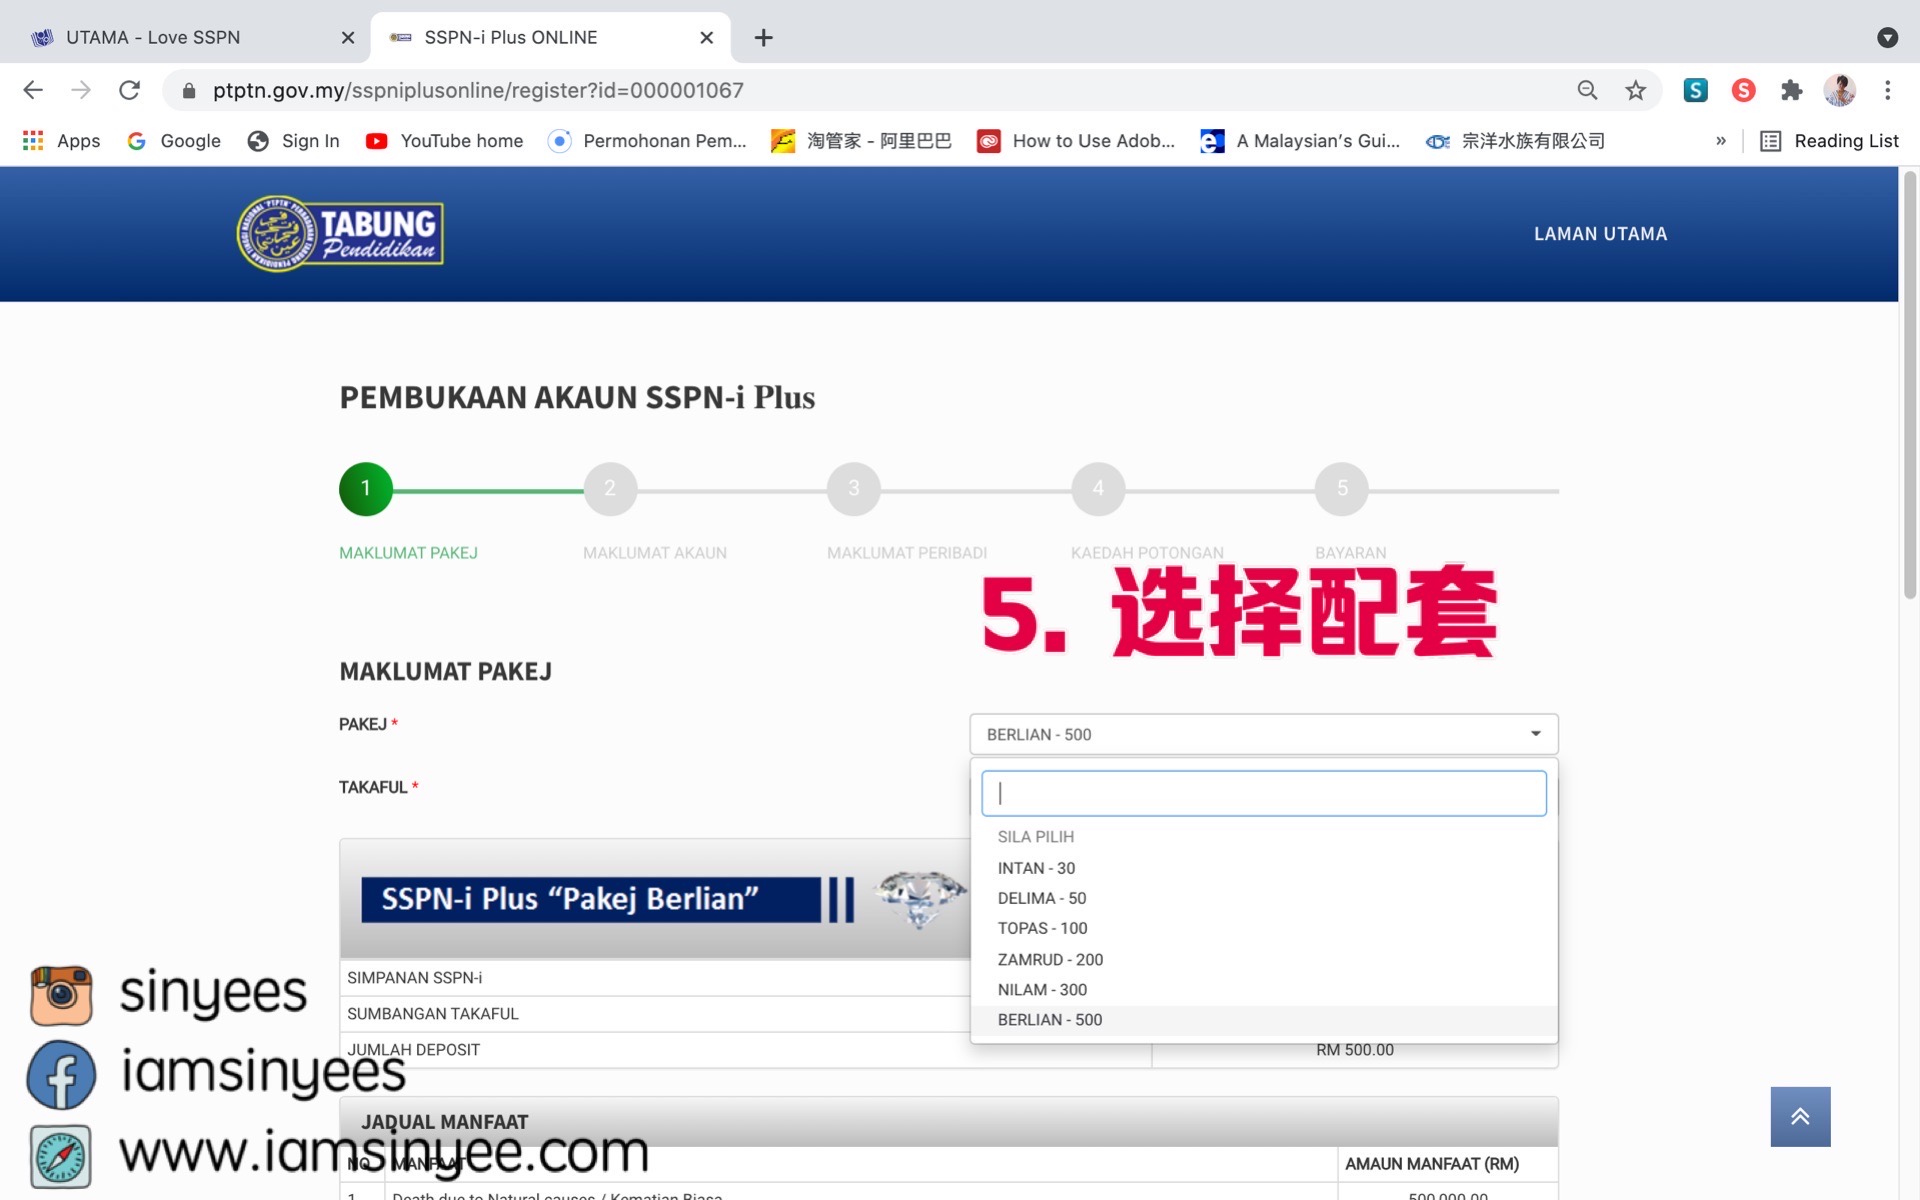Bookmark this page with star icon

[1635, 90]
